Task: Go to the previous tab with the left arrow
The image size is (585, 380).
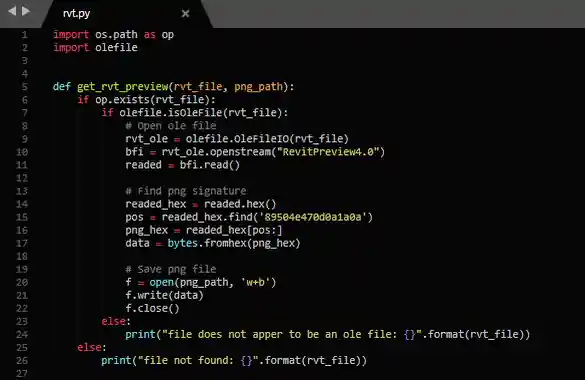Action: 12,11
